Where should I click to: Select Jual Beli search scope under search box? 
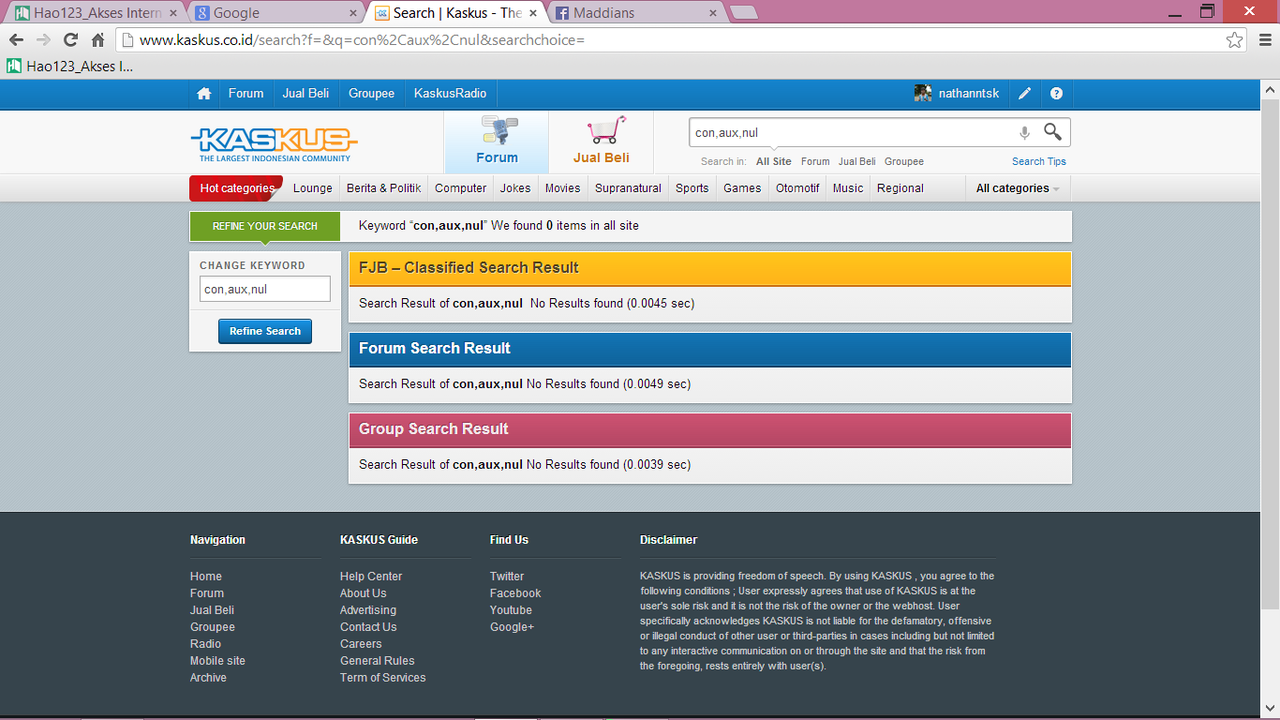(x=857, y=161)
